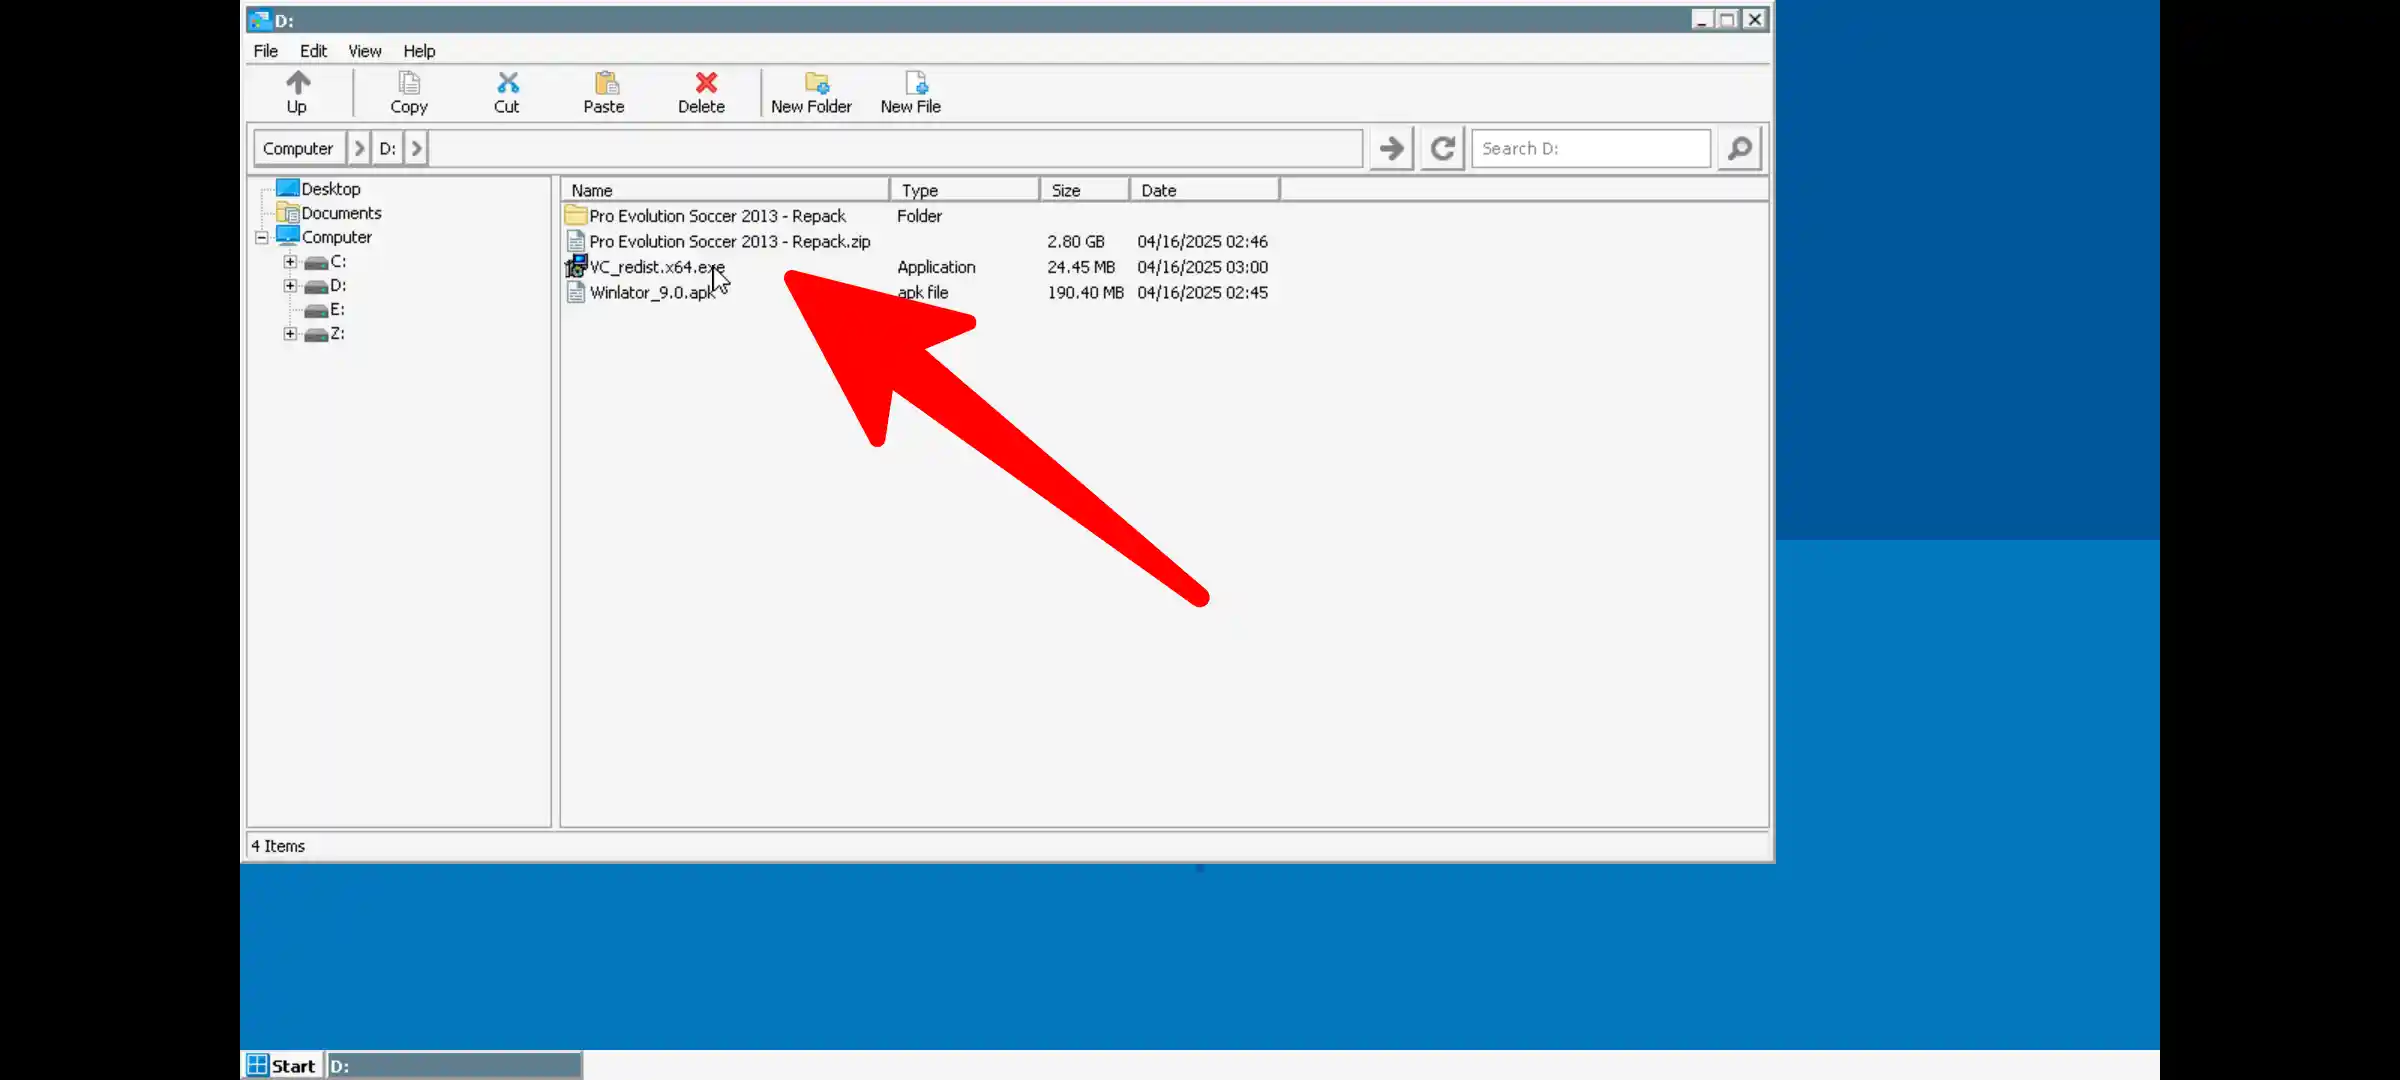Open the View menu
This screenshot has height=1080, width=2400.
[x=364, y=51]
